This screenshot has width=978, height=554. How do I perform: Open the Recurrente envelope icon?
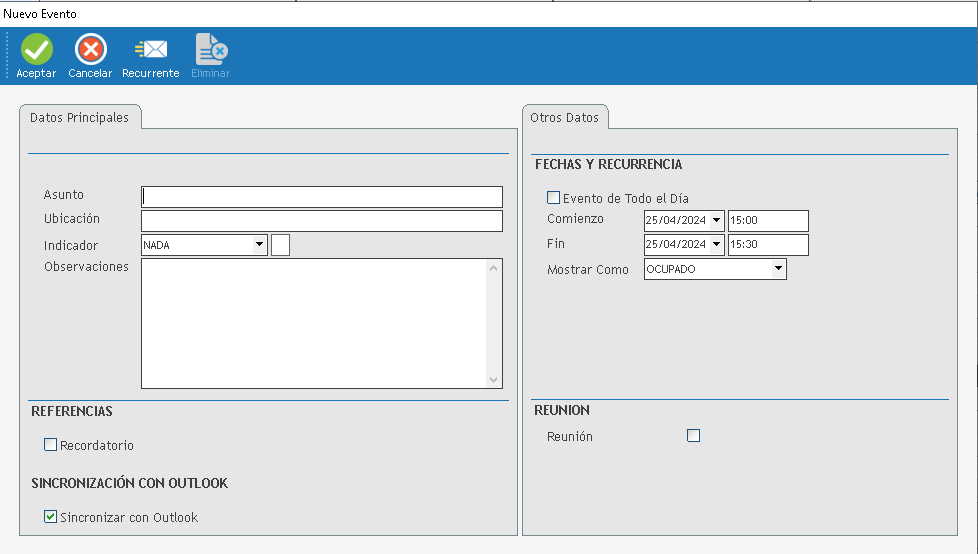[151, 49]
